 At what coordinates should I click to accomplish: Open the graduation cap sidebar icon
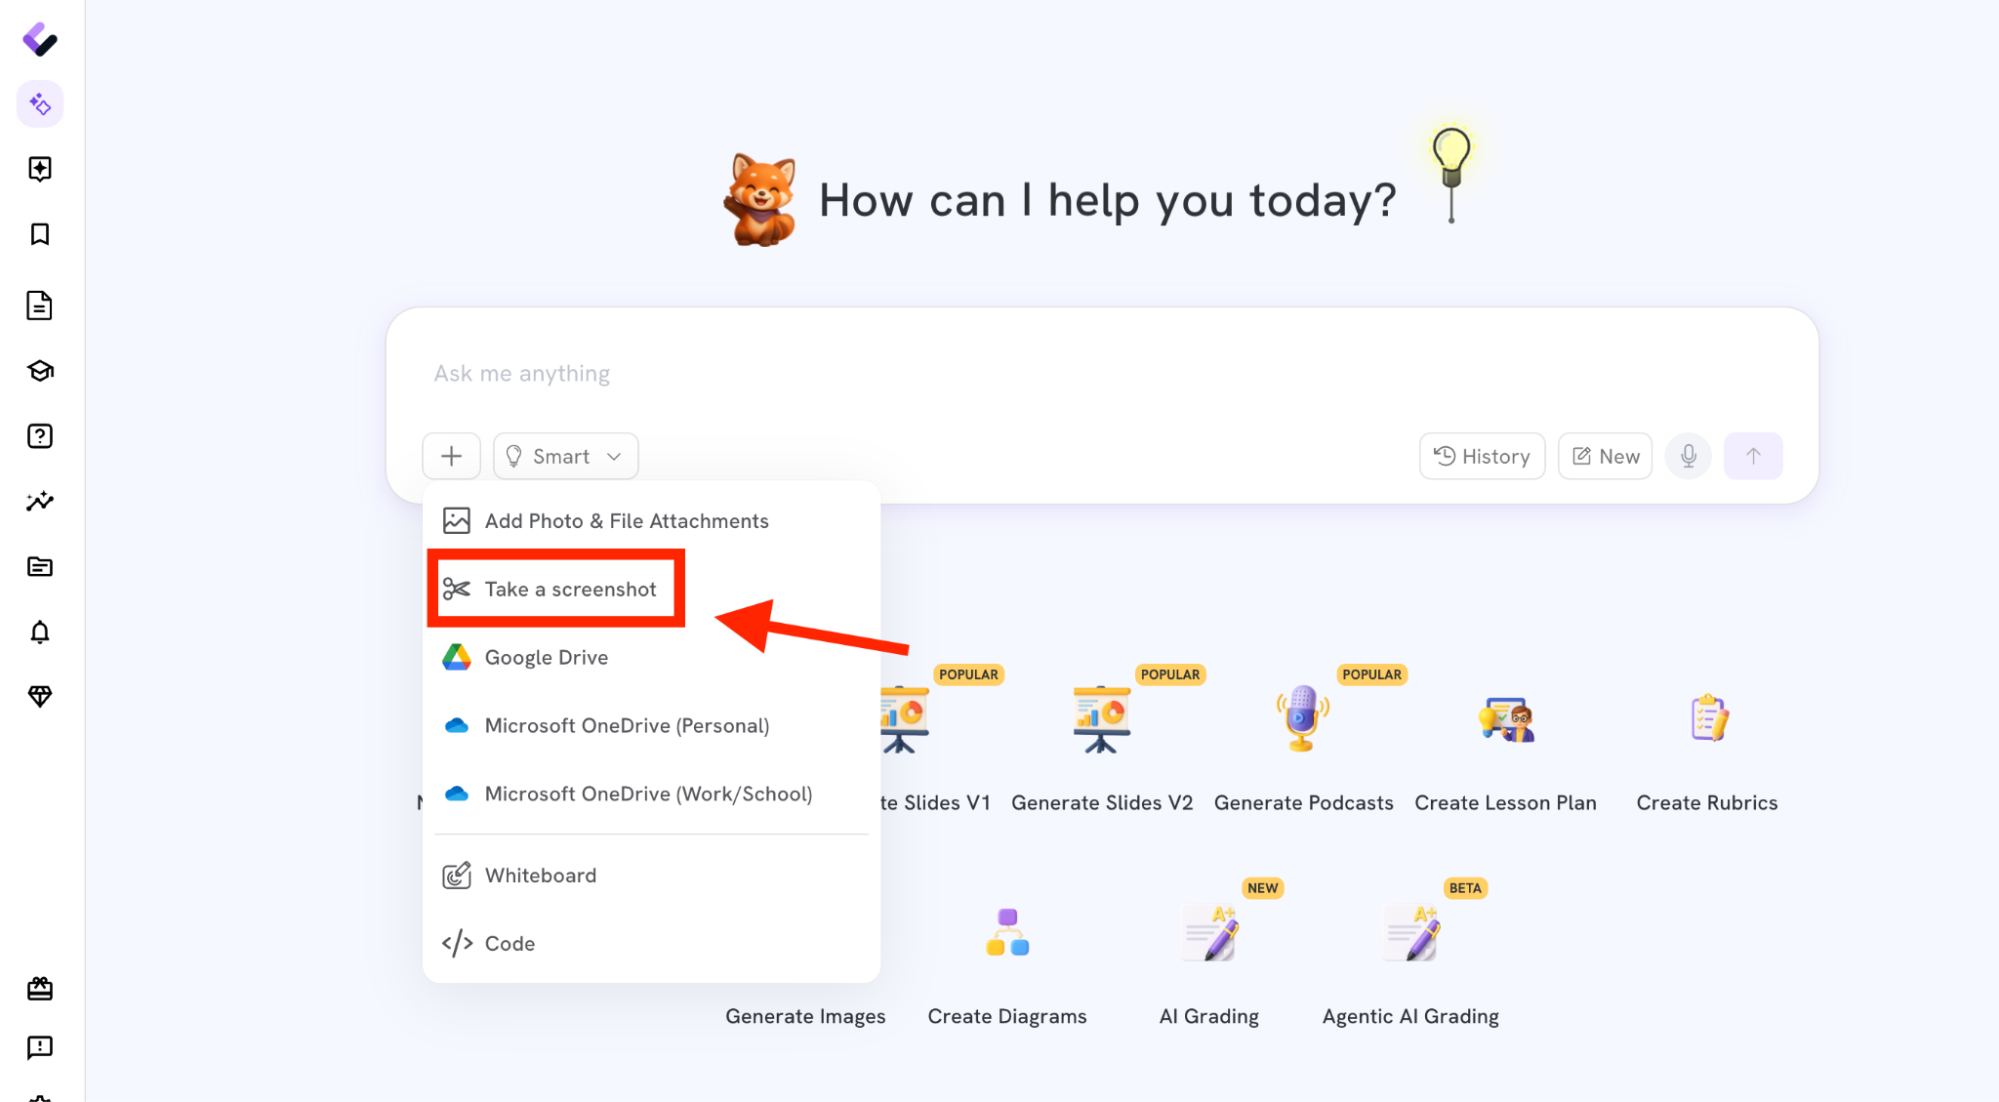40,371
